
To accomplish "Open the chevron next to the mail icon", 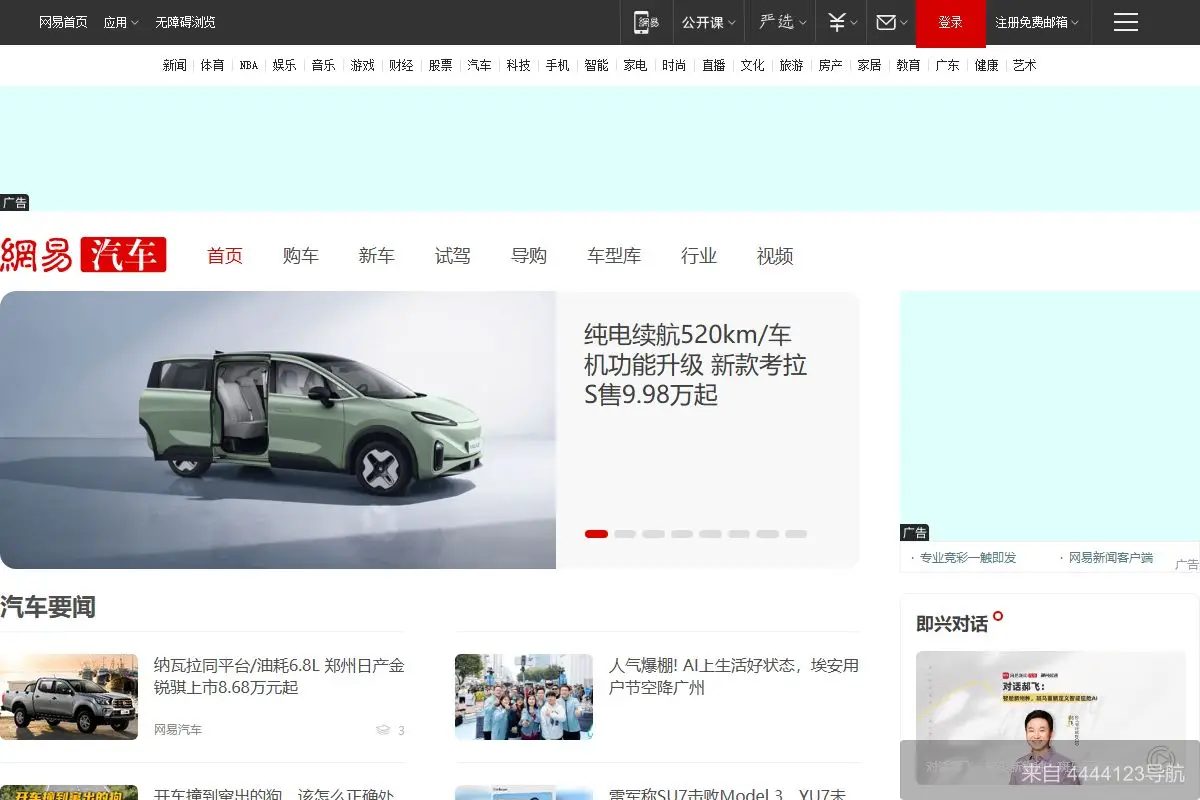I will [906, 21].
